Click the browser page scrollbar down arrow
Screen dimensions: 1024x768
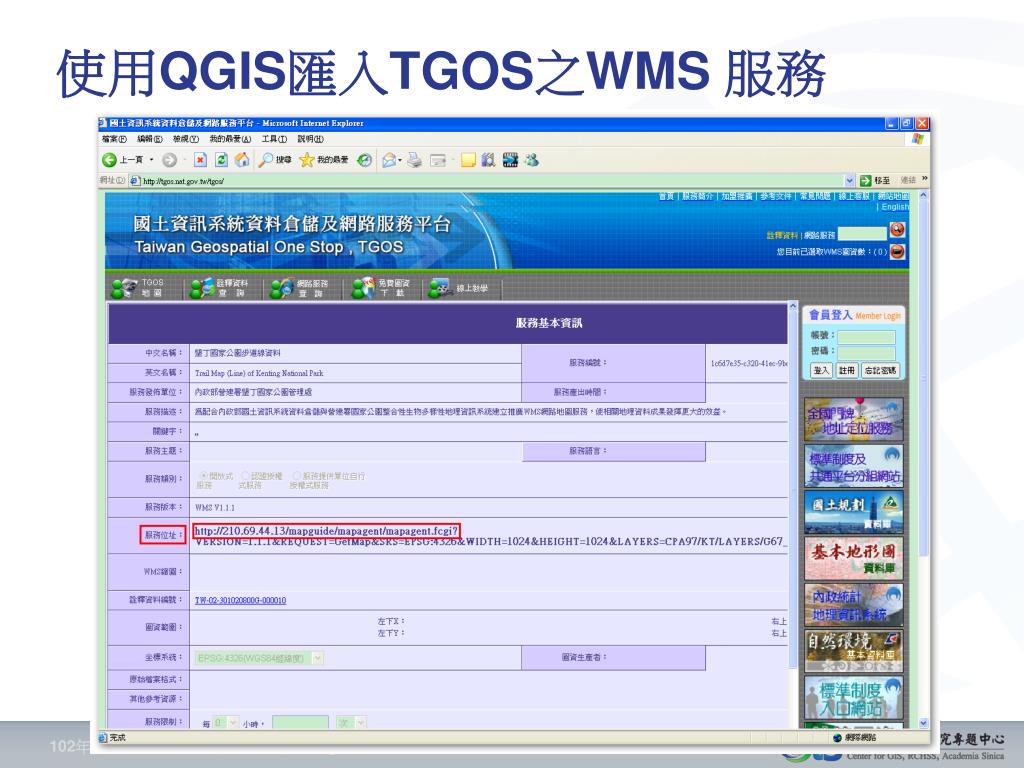click(x=923, y=724)
